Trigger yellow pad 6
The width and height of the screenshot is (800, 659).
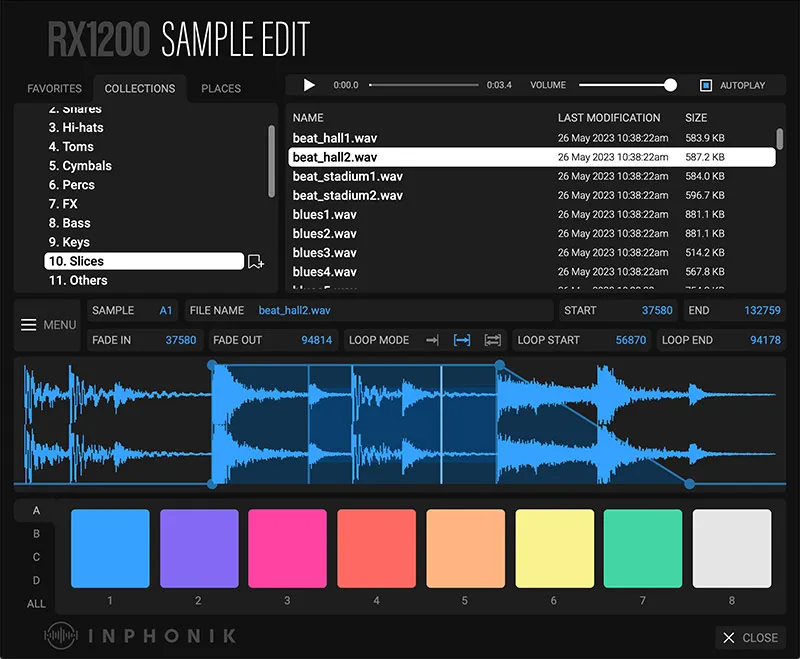[555, 548]
